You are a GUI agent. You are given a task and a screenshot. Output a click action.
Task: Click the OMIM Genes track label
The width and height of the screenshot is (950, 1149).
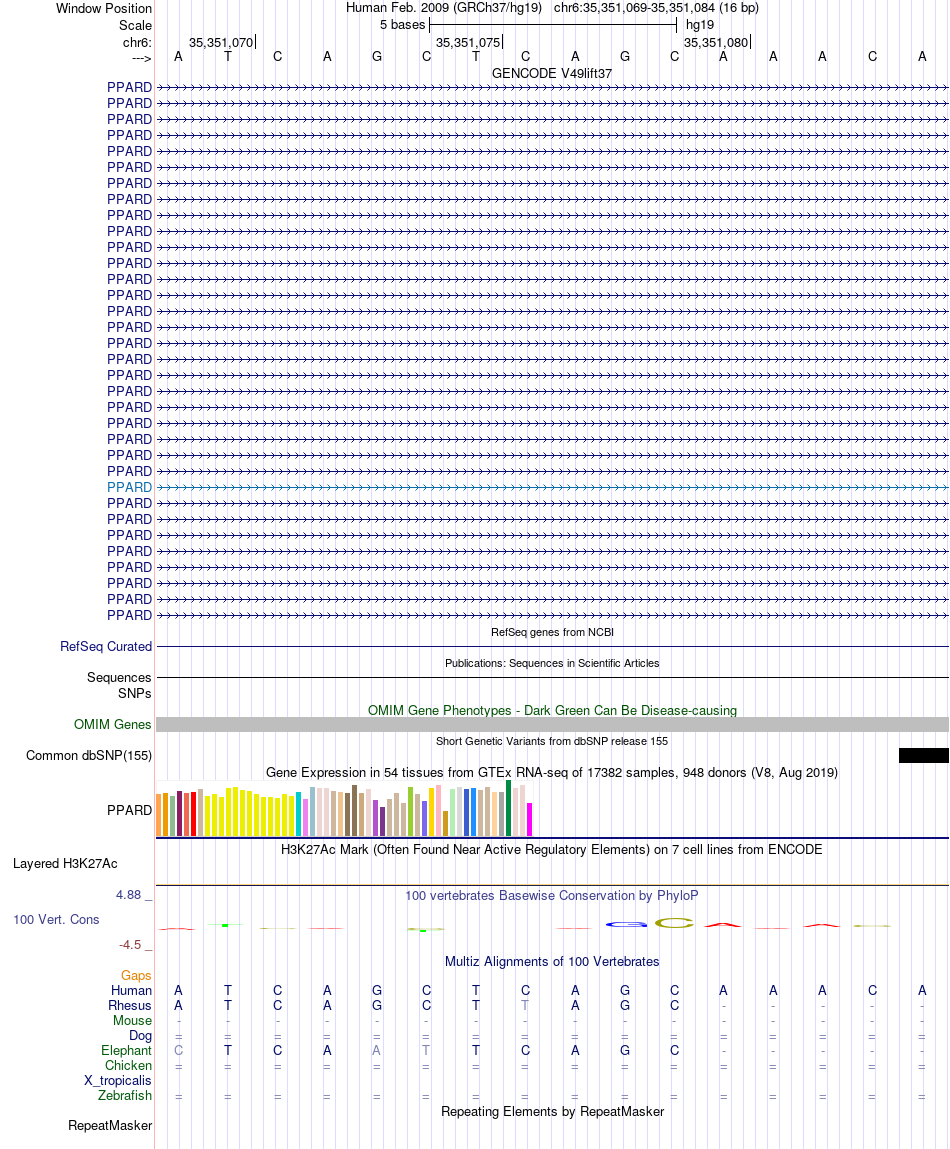(x=112, y=724)
